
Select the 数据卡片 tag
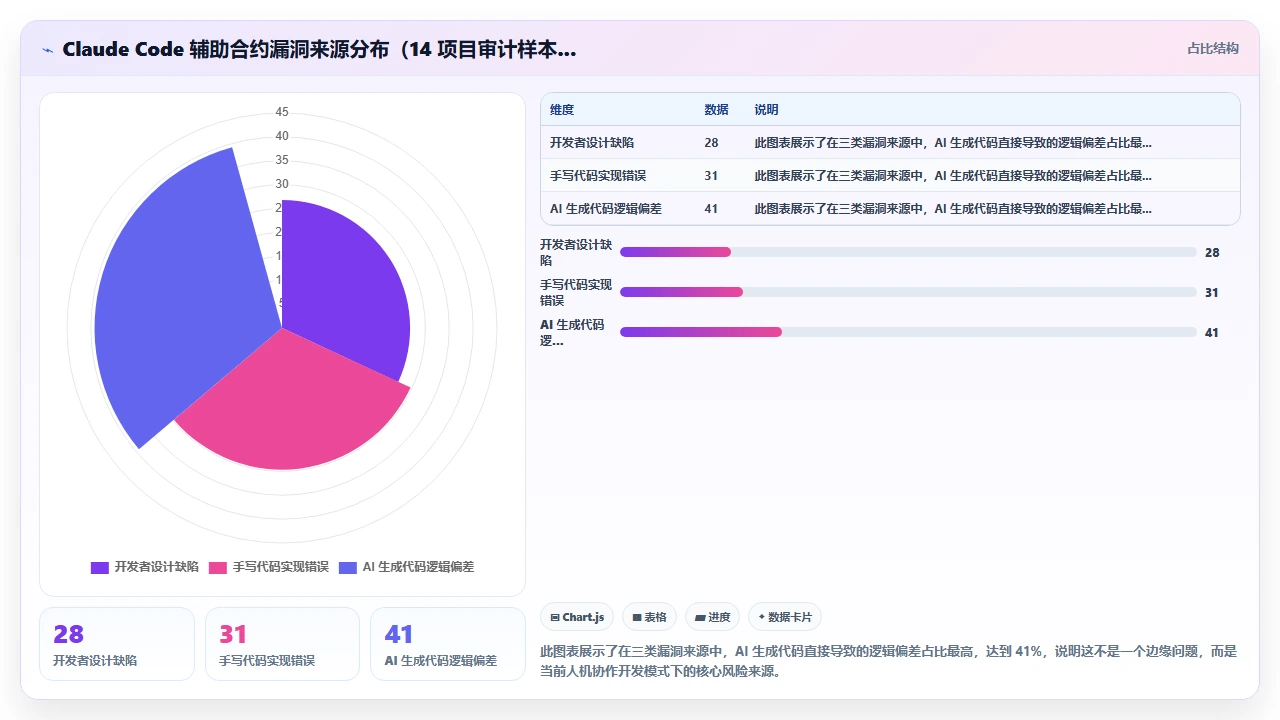(785, 617)
